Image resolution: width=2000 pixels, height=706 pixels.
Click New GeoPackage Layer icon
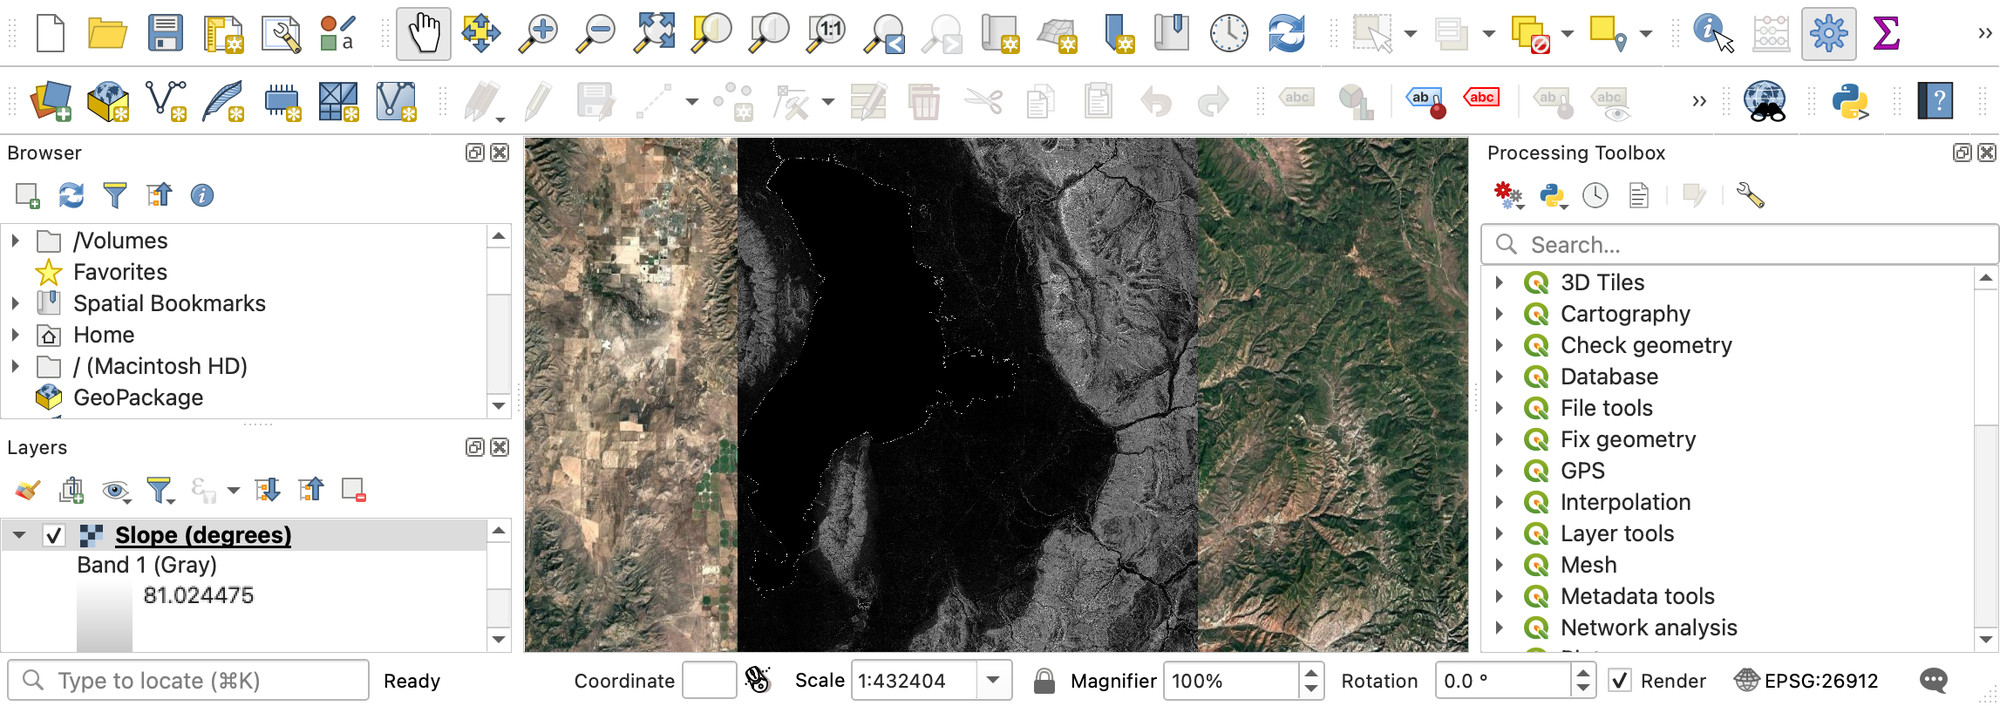108,101
